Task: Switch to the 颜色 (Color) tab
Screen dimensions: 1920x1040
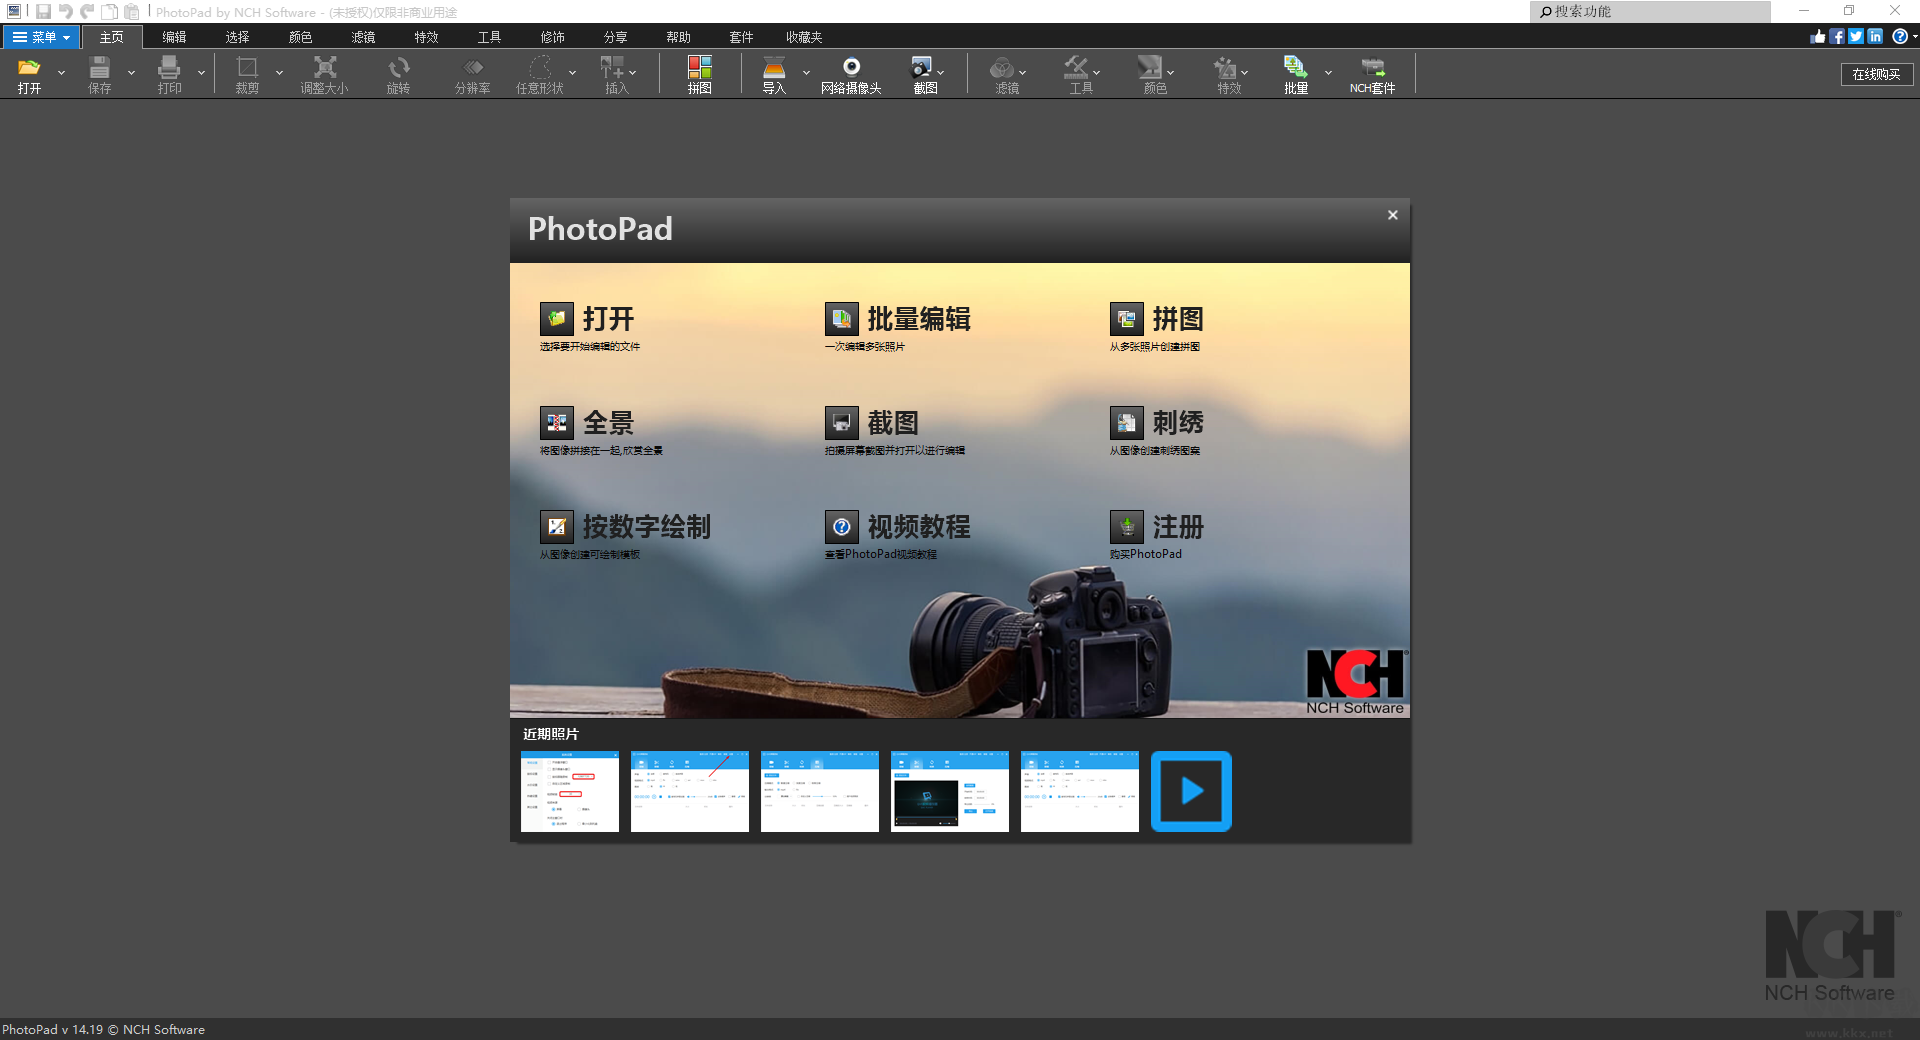Action: 300,37
